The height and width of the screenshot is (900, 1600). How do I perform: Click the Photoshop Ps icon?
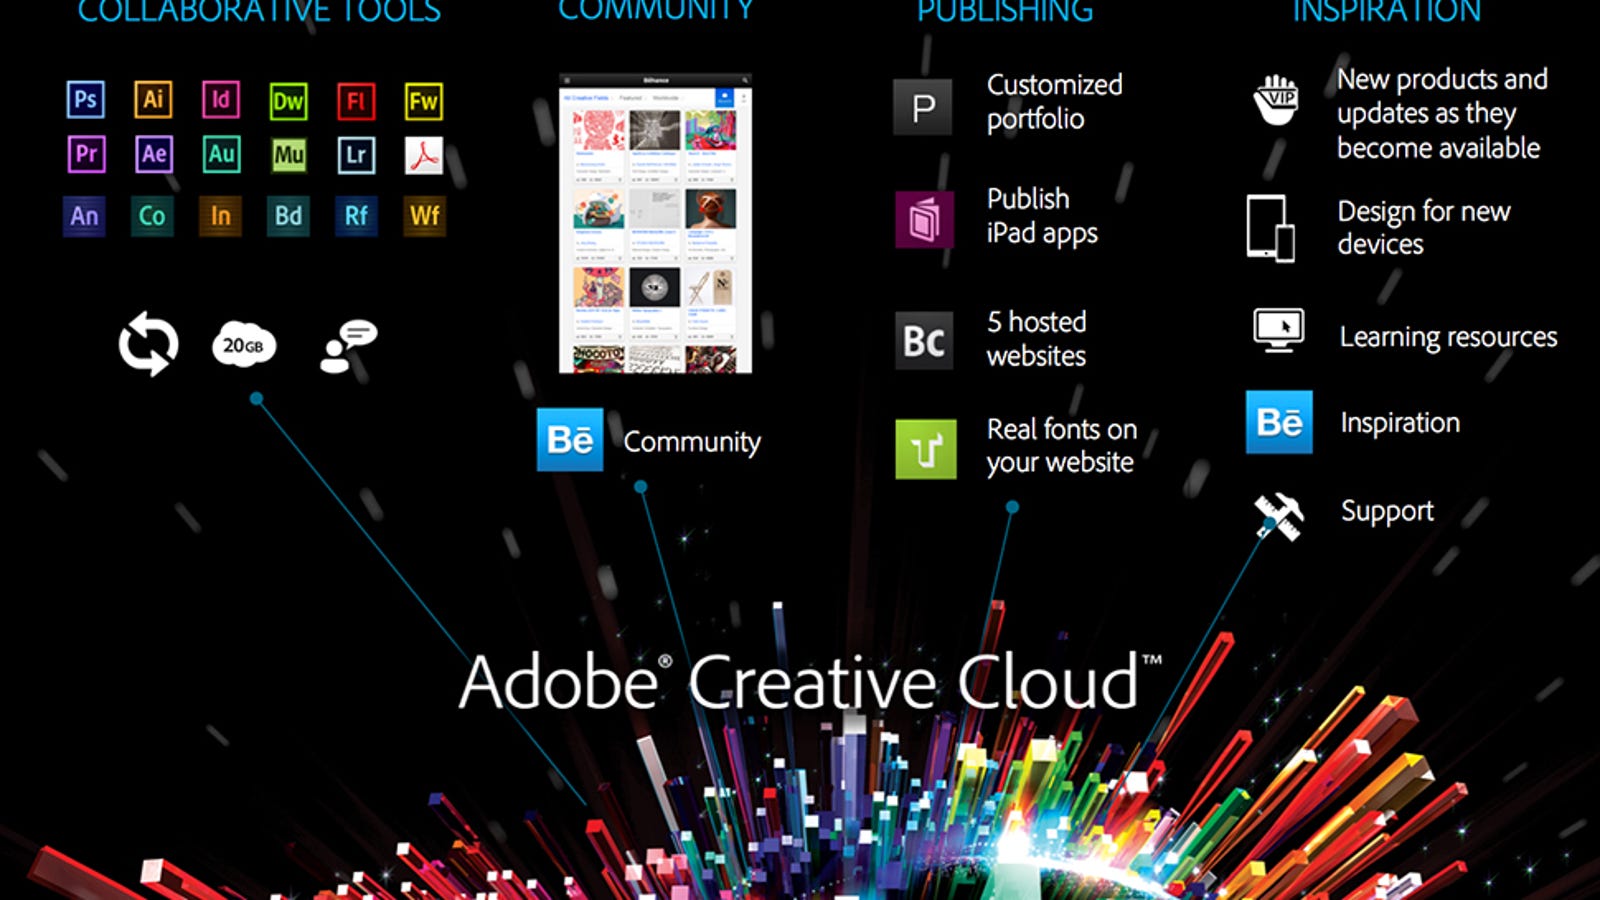click(x=85, y=100)
